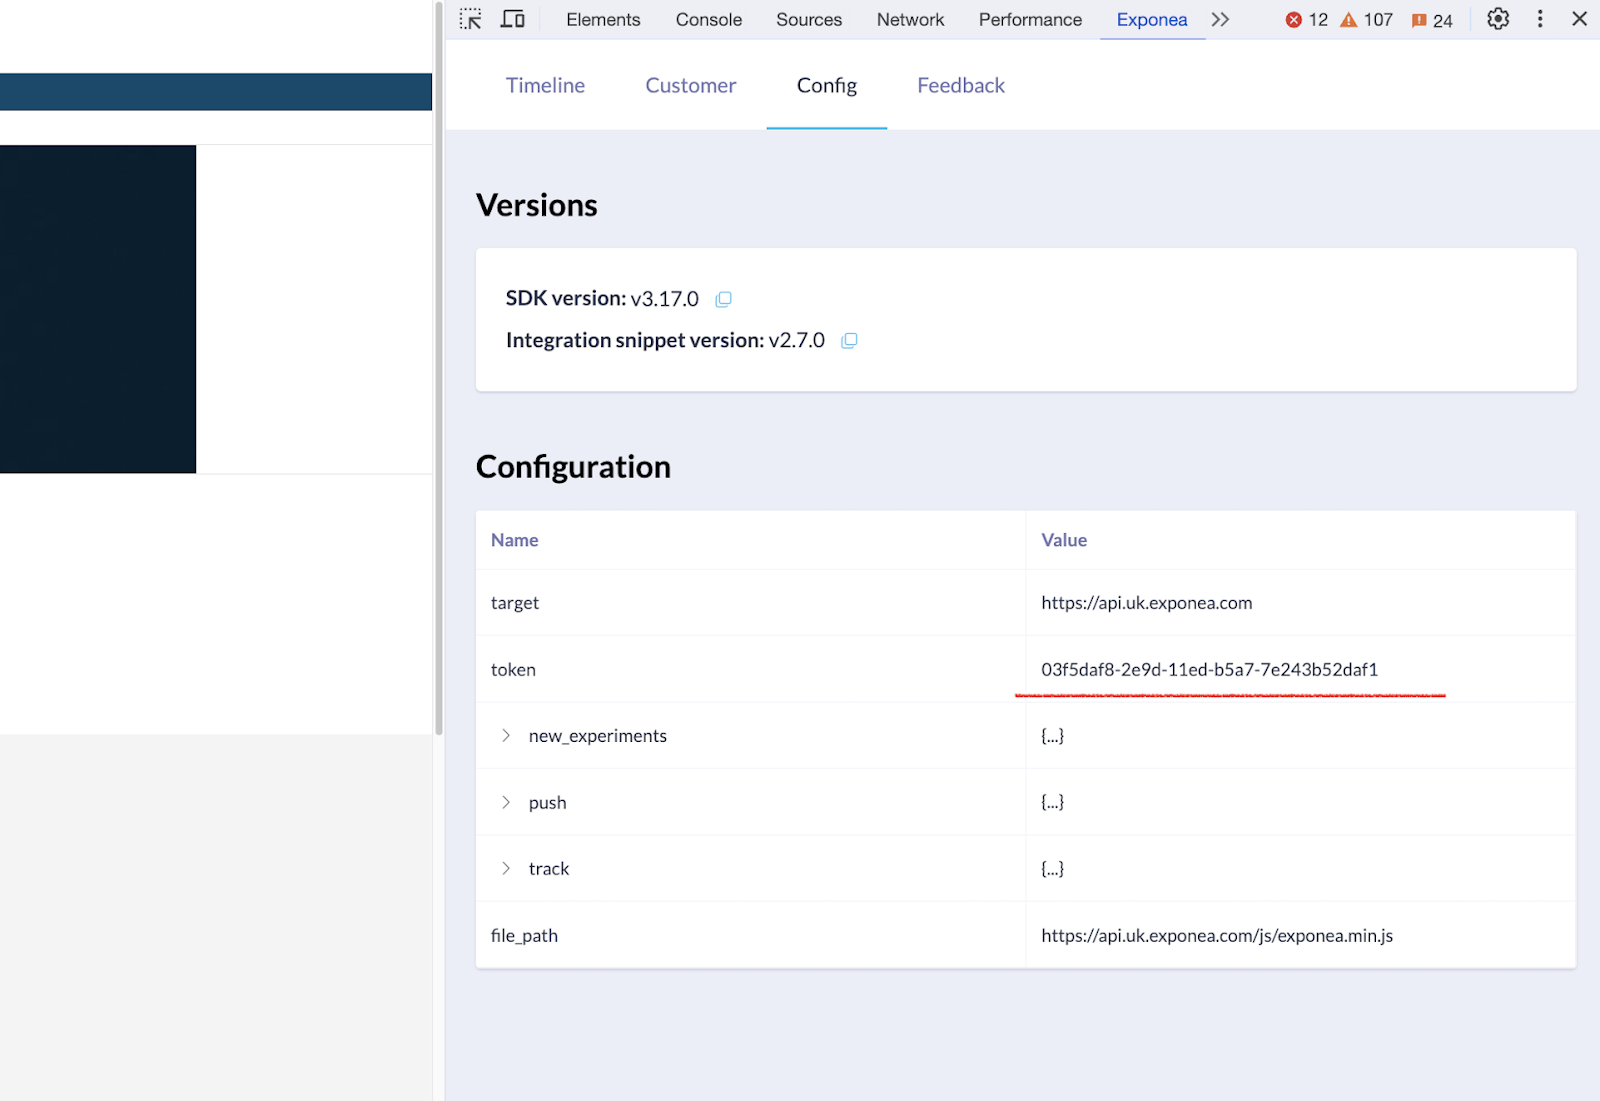The image size is (1600, 1101).
Task: Click the dark navy image block on page
Action: 98,309
